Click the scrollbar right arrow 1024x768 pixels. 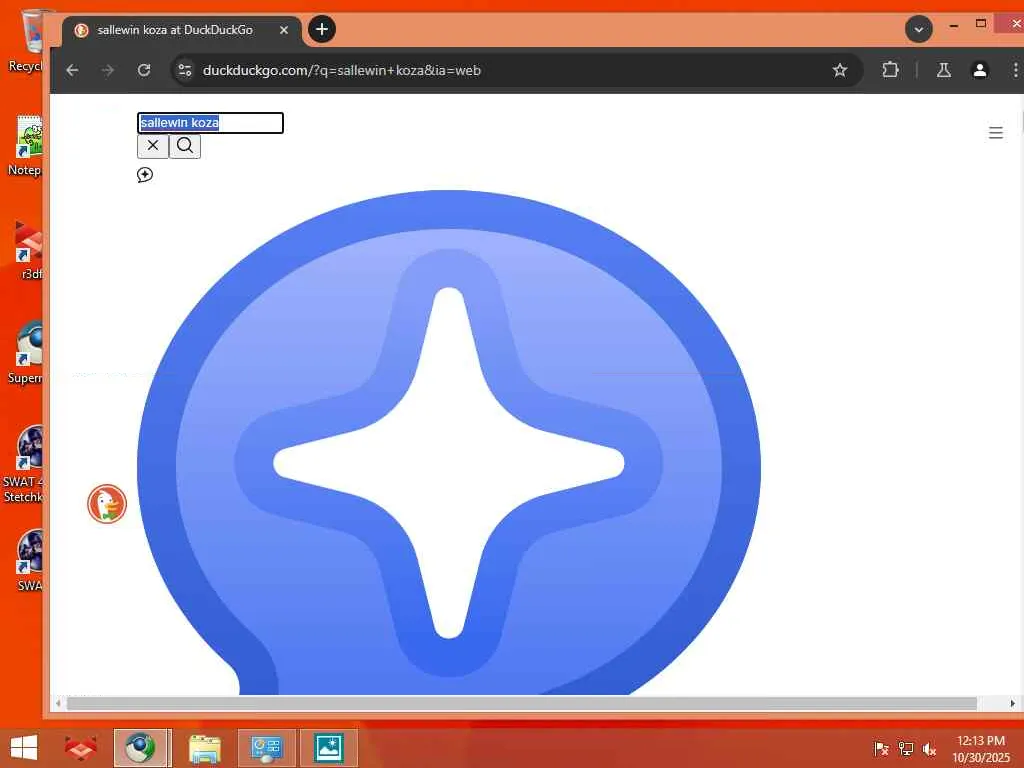click(x=1013, y=703)
